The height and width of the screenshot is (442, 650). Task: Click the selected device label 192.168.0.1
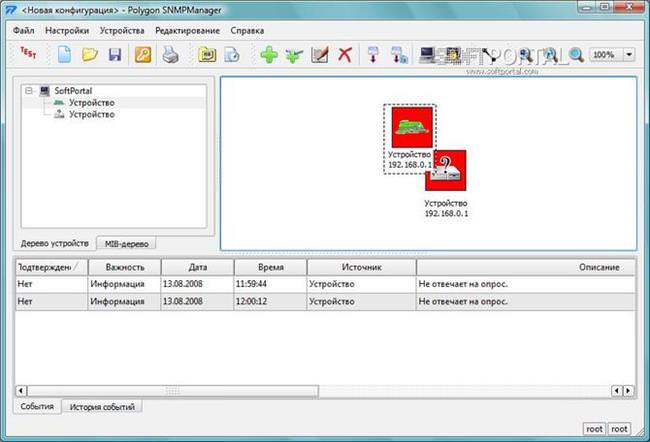(x=410, y=165)
